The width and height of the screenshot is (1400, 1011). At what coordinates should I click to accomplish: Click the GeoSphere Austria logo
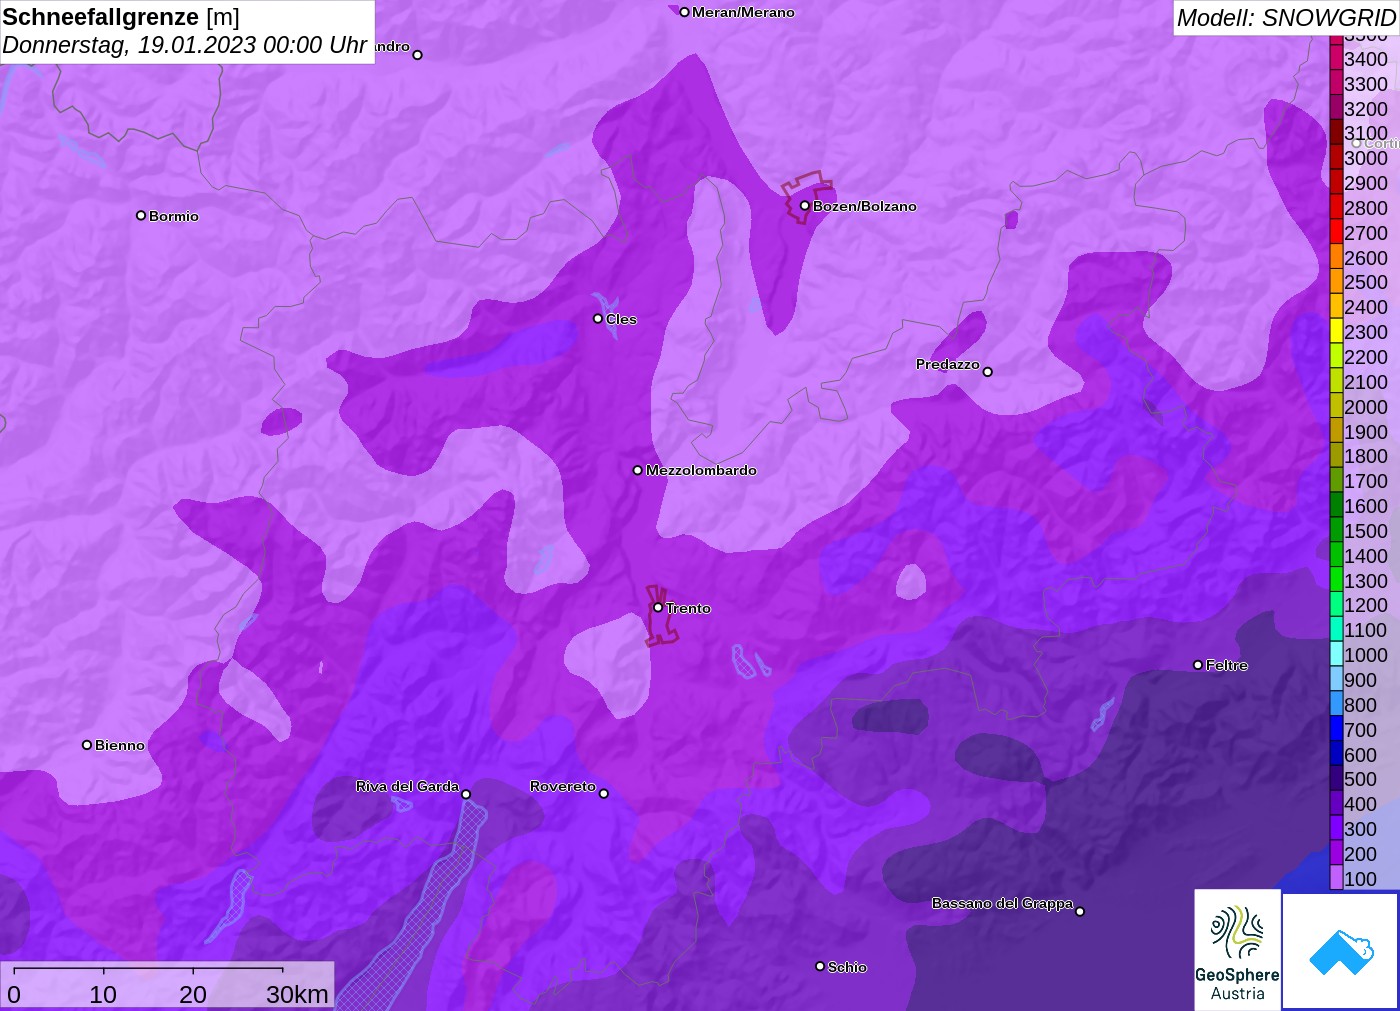[x=1237, y=949]
